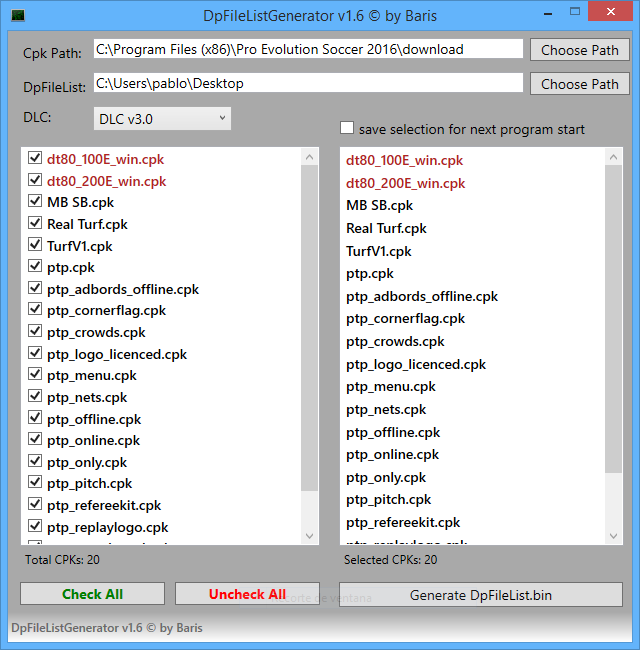Uncheck ptp_cornerflag.cpk checkbox
The image size is (640, 650).
click(x=35, y=309)
